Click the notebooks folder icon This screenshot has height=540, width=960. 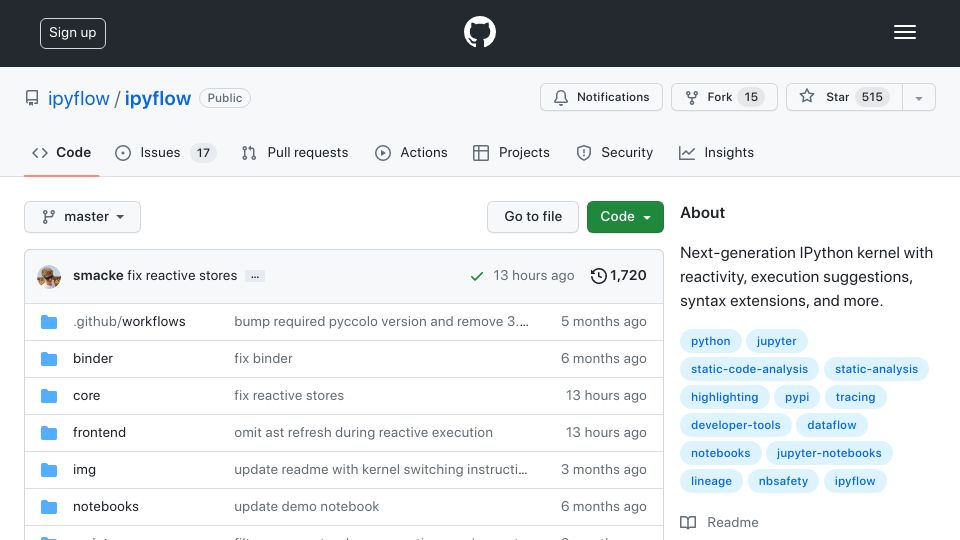click(x=49, y=507)
